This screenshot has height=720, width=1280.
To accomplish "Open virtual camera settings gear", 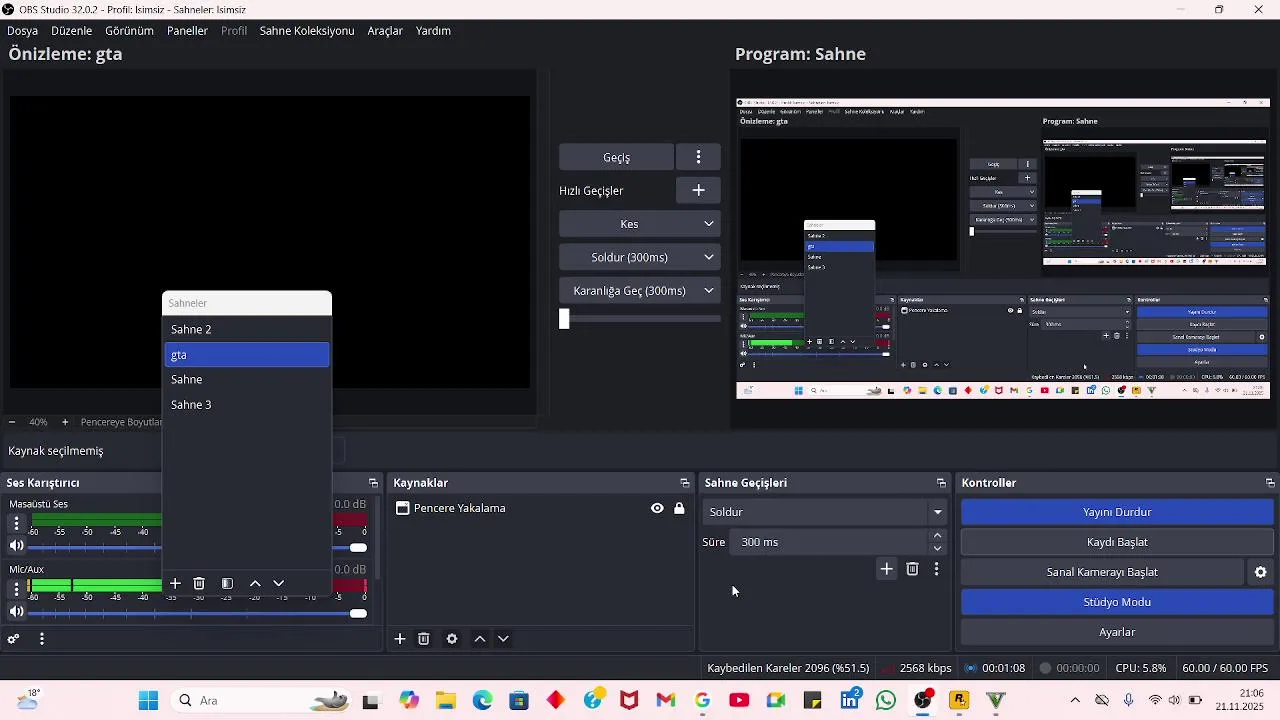I will coord(1261,572).
